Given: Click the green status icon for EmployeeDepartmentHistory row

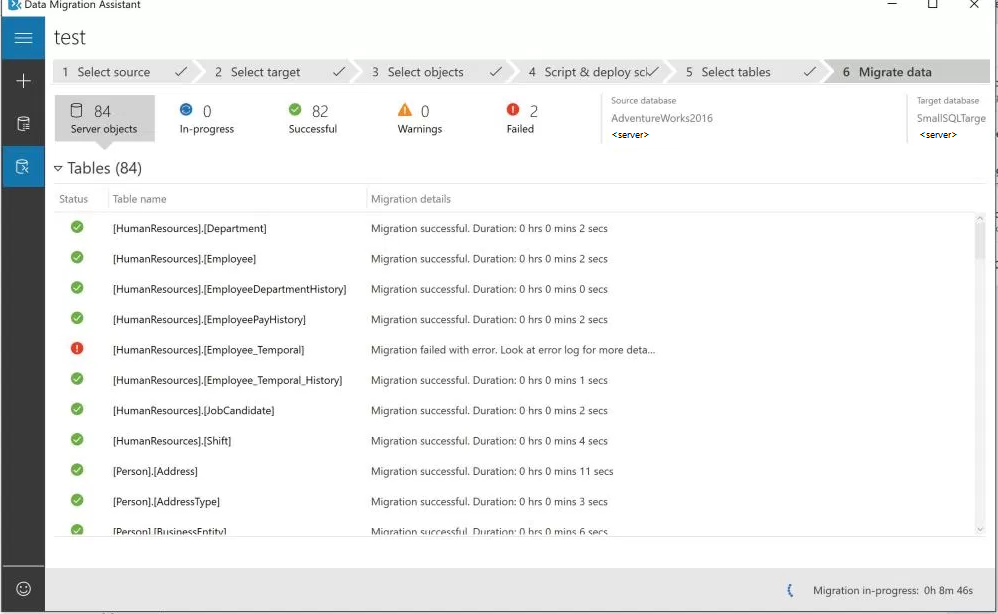Looking at the screenshot, I should click(x=77, y=288).
